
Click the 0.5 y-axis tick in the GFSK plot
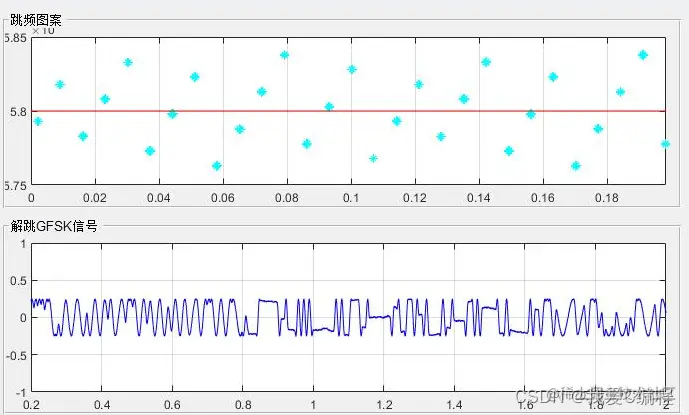[x=19, y=280]
